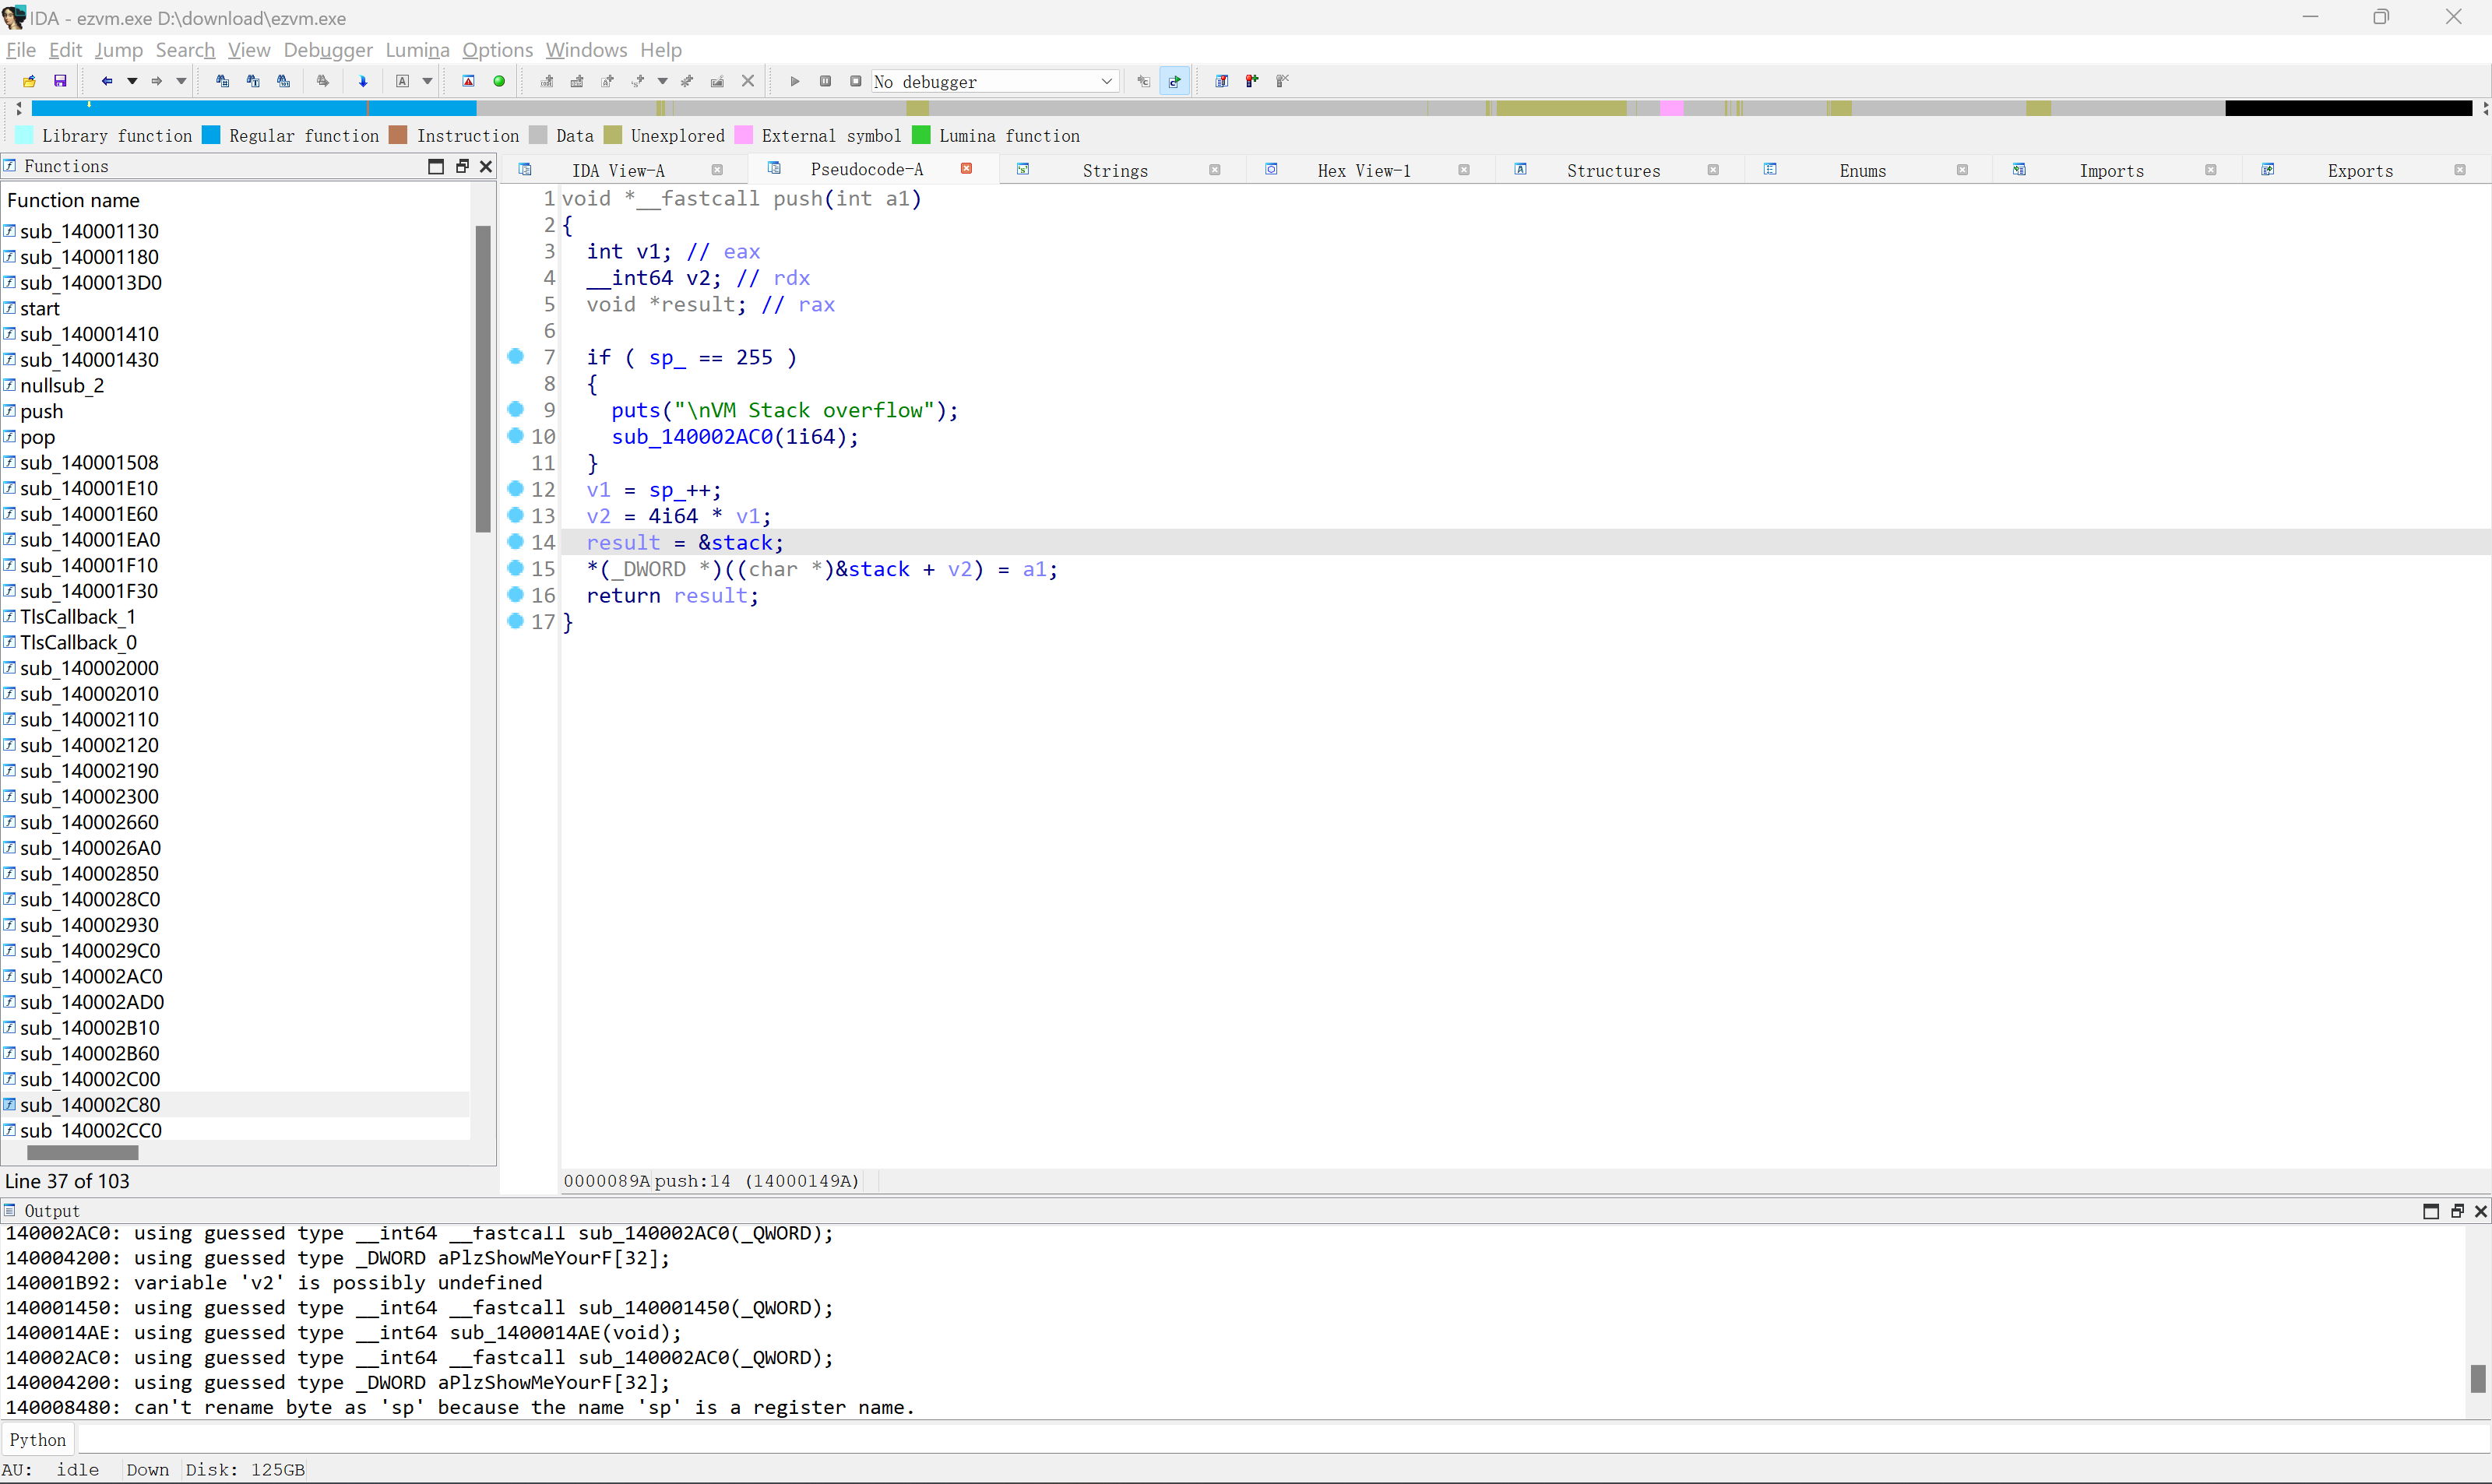Click the navigation band overview bar
This screenshot has height=1484, width=2492.
[1252, 108]
